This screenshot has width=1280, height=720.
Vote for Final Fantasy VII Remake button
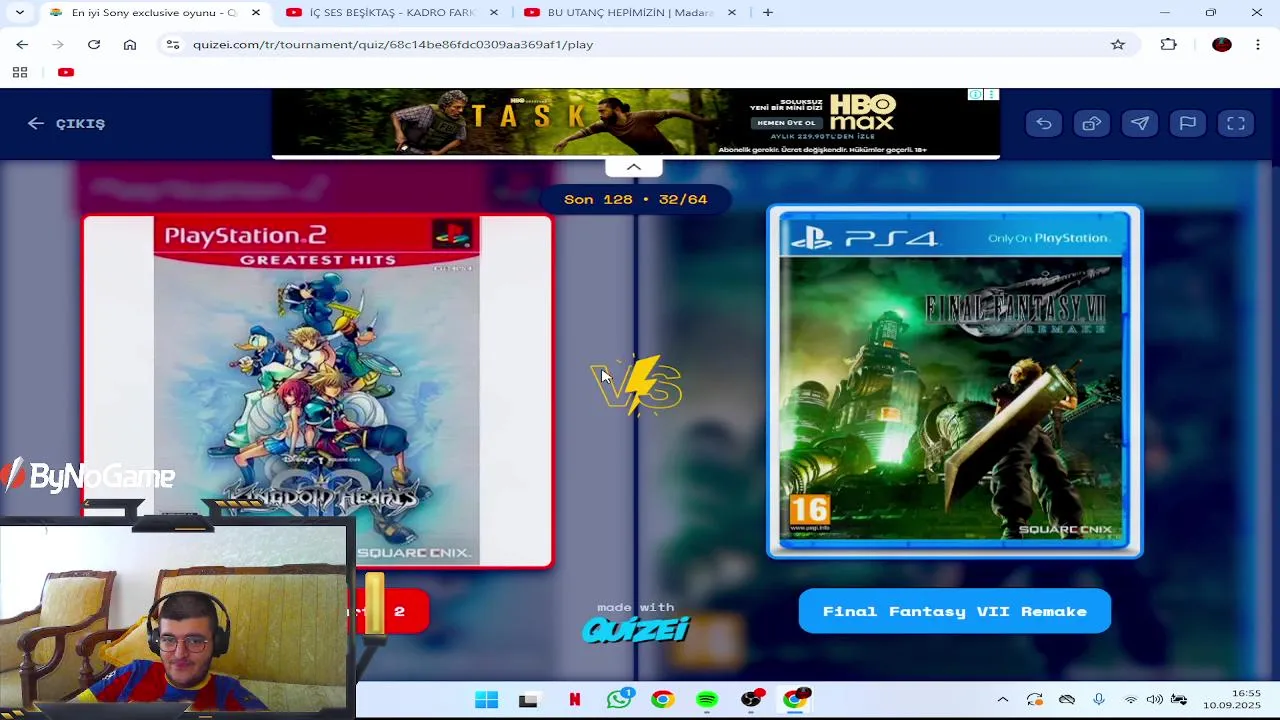tap(954, 611)
